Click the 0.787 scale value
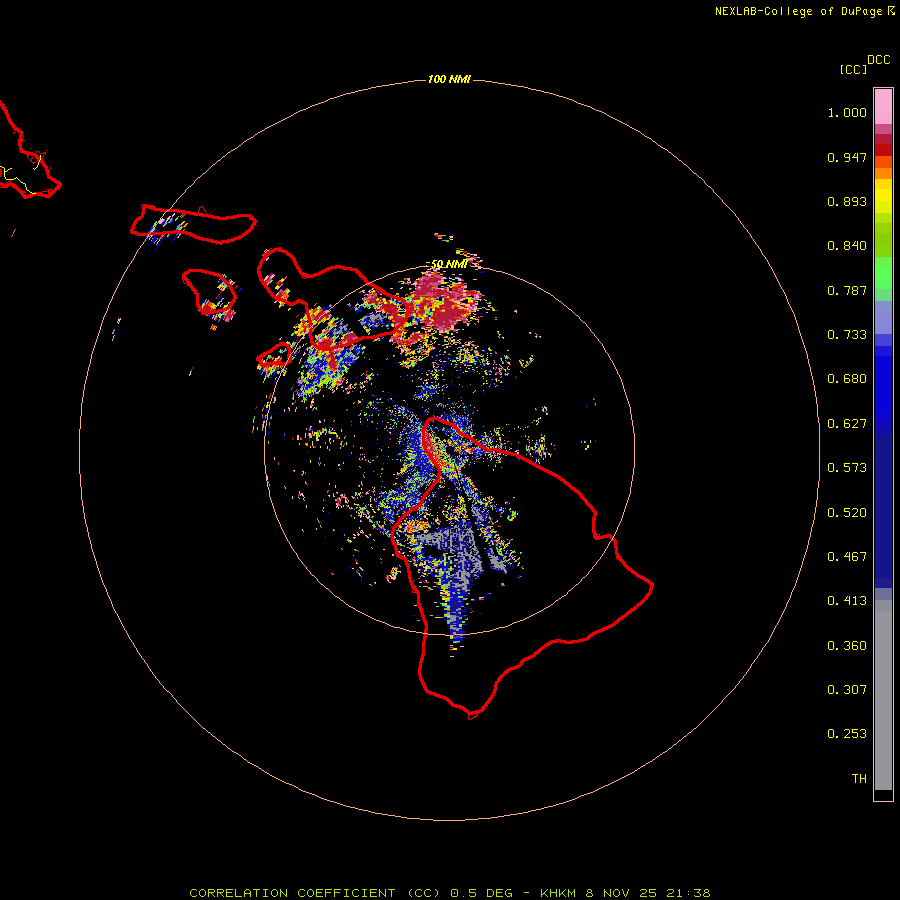This screenshot has width=900, height=900. 847,290
